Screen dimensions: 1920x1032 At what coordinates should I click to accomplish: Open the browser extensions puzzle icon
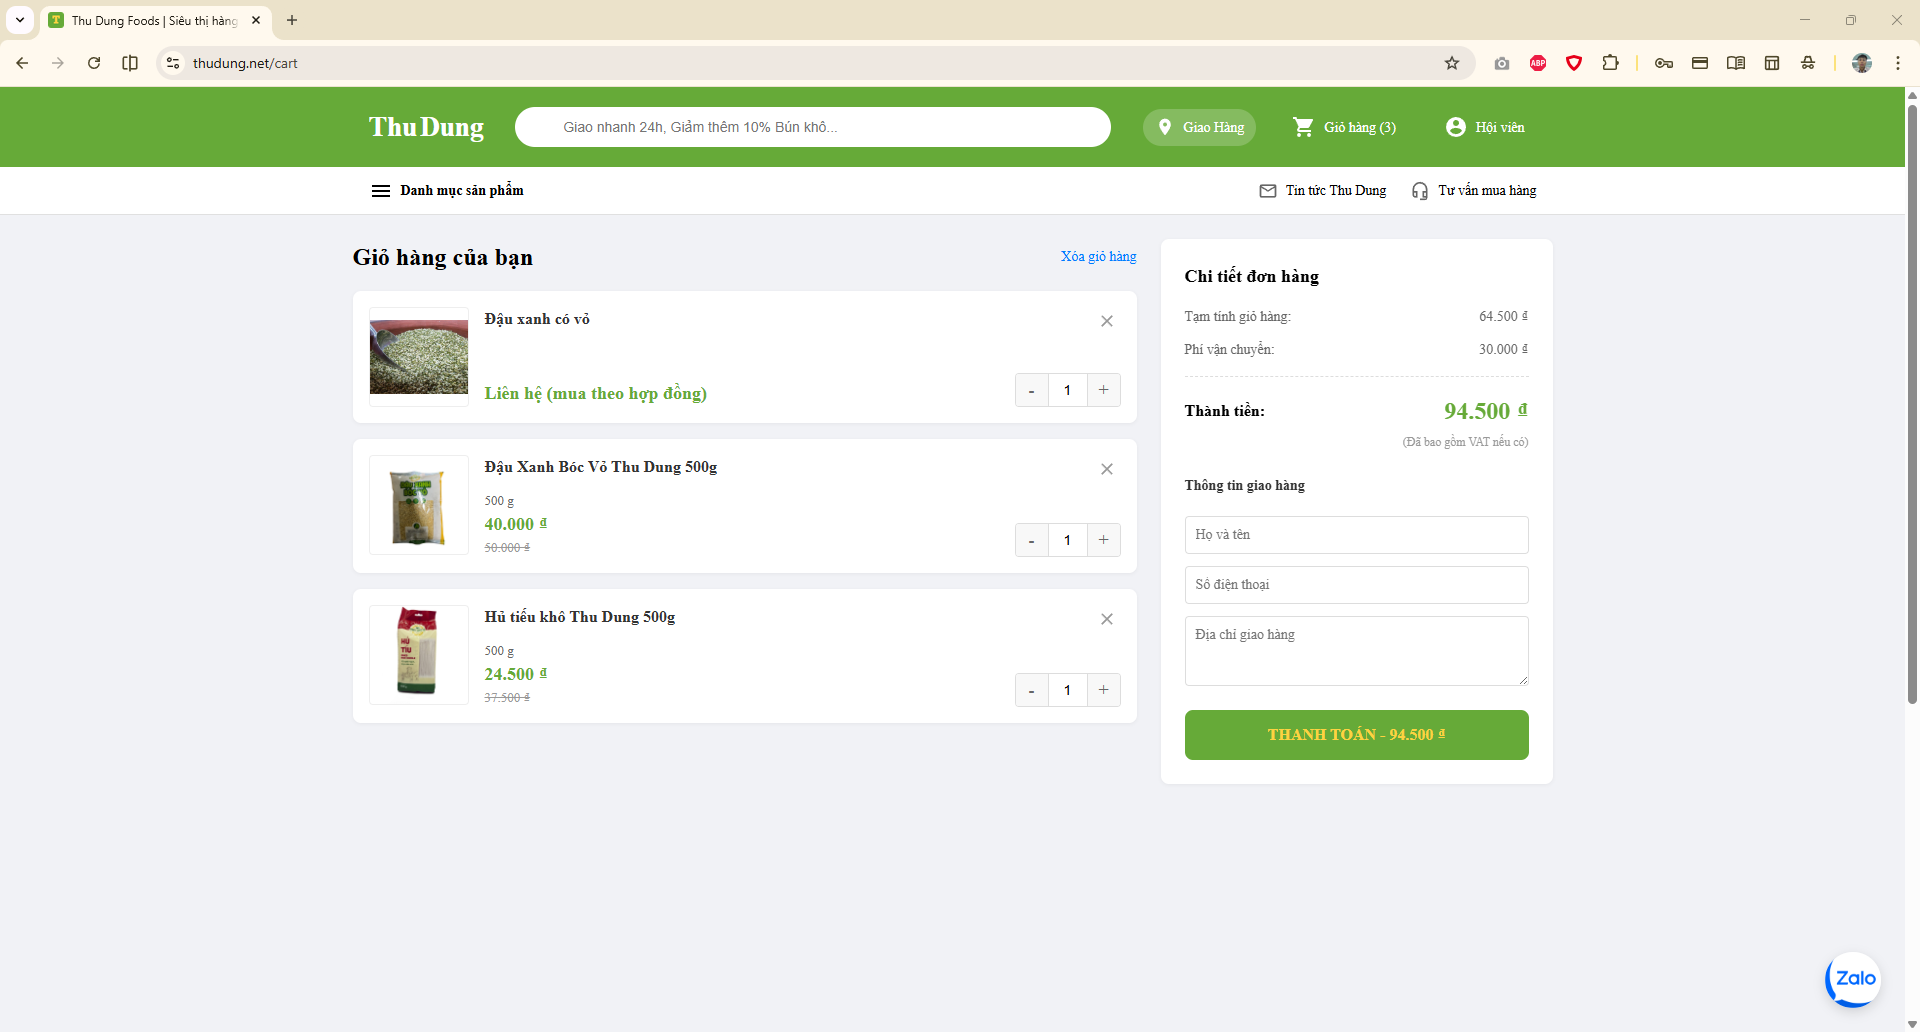pyautogui.click(x=1610, y=63)
